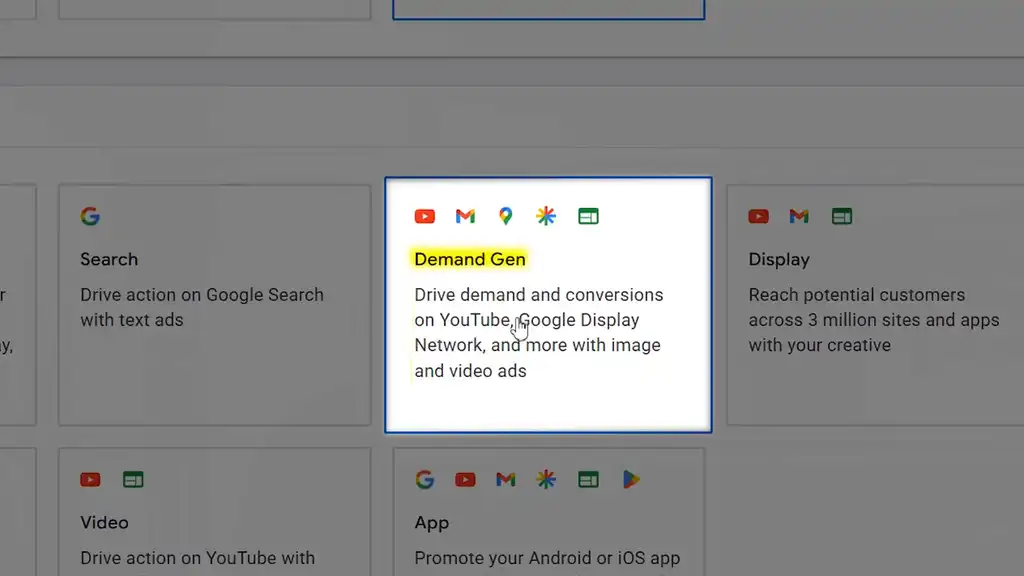Pick the Video campaign type card
1024x576 pixels.
click(x=215, y=512)
